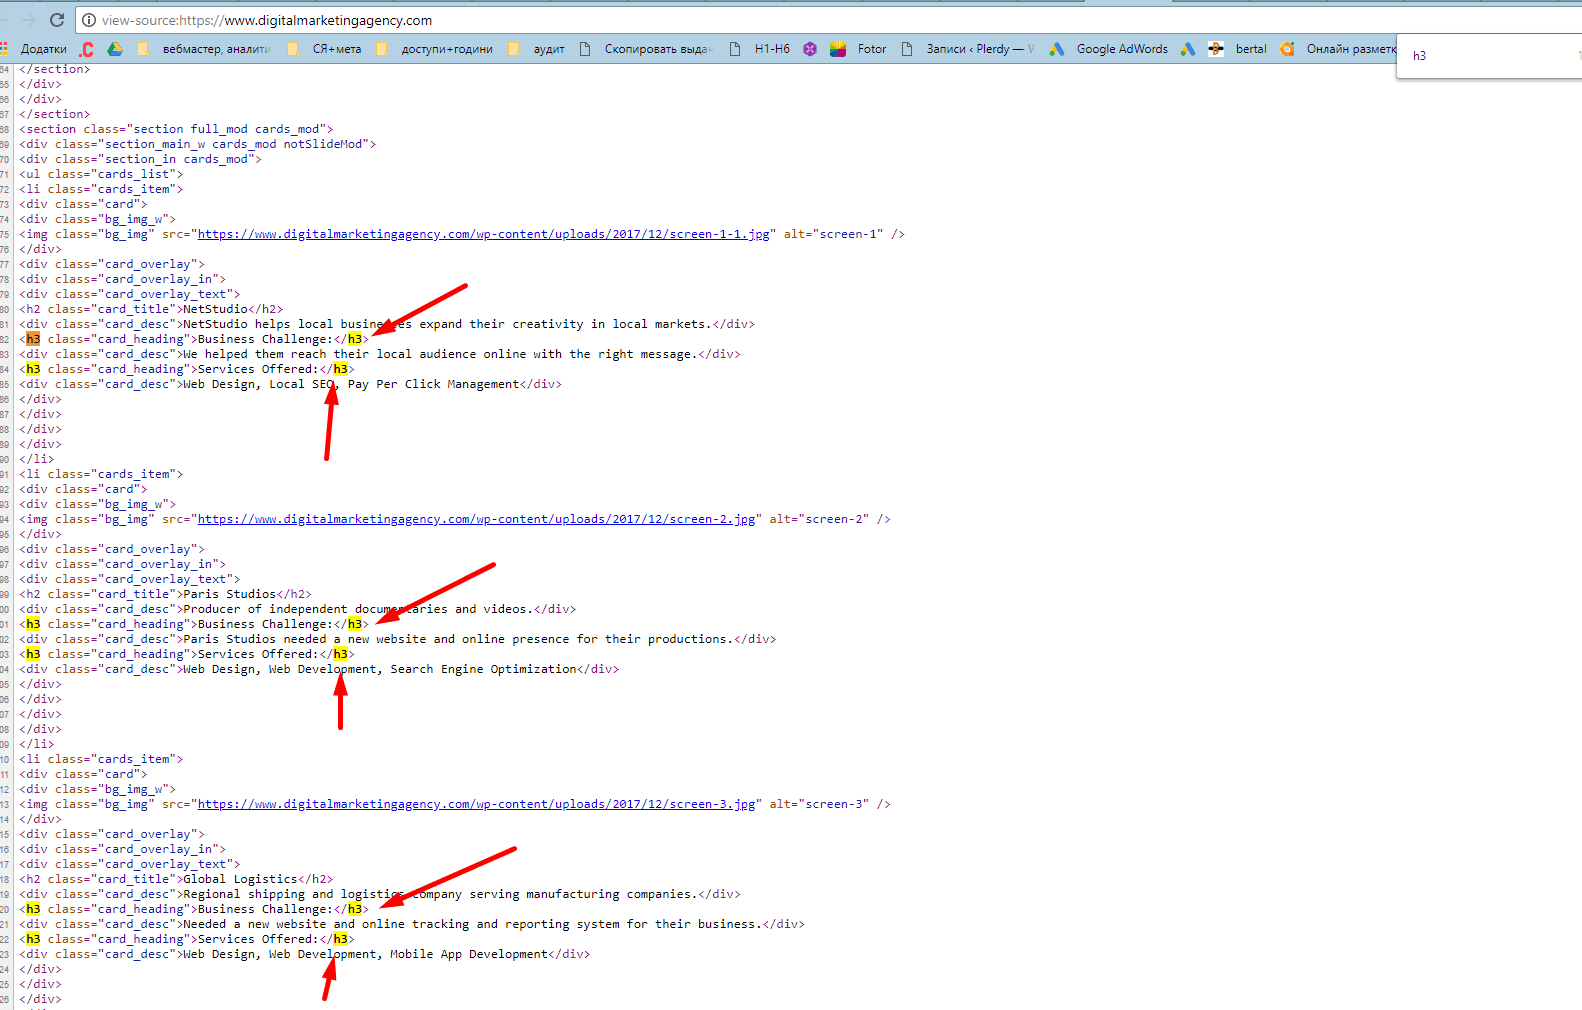
Task: Open the red C bookmark icon
Action: click(x=87, y=49)
